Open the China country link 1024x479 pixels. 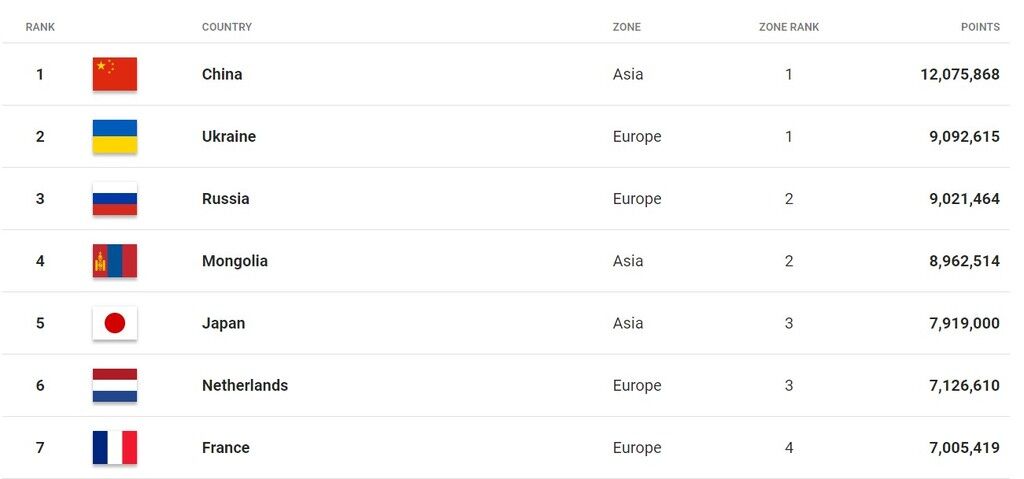[222, 74]
